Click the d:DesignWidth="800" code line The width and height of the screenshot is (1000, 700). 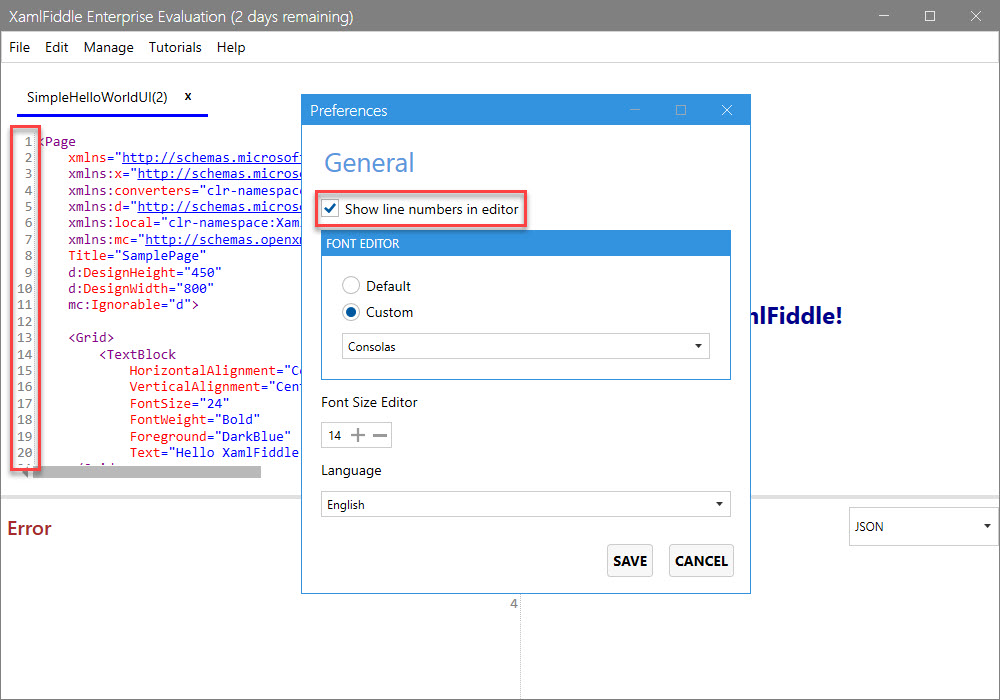[x=141, y=288]
